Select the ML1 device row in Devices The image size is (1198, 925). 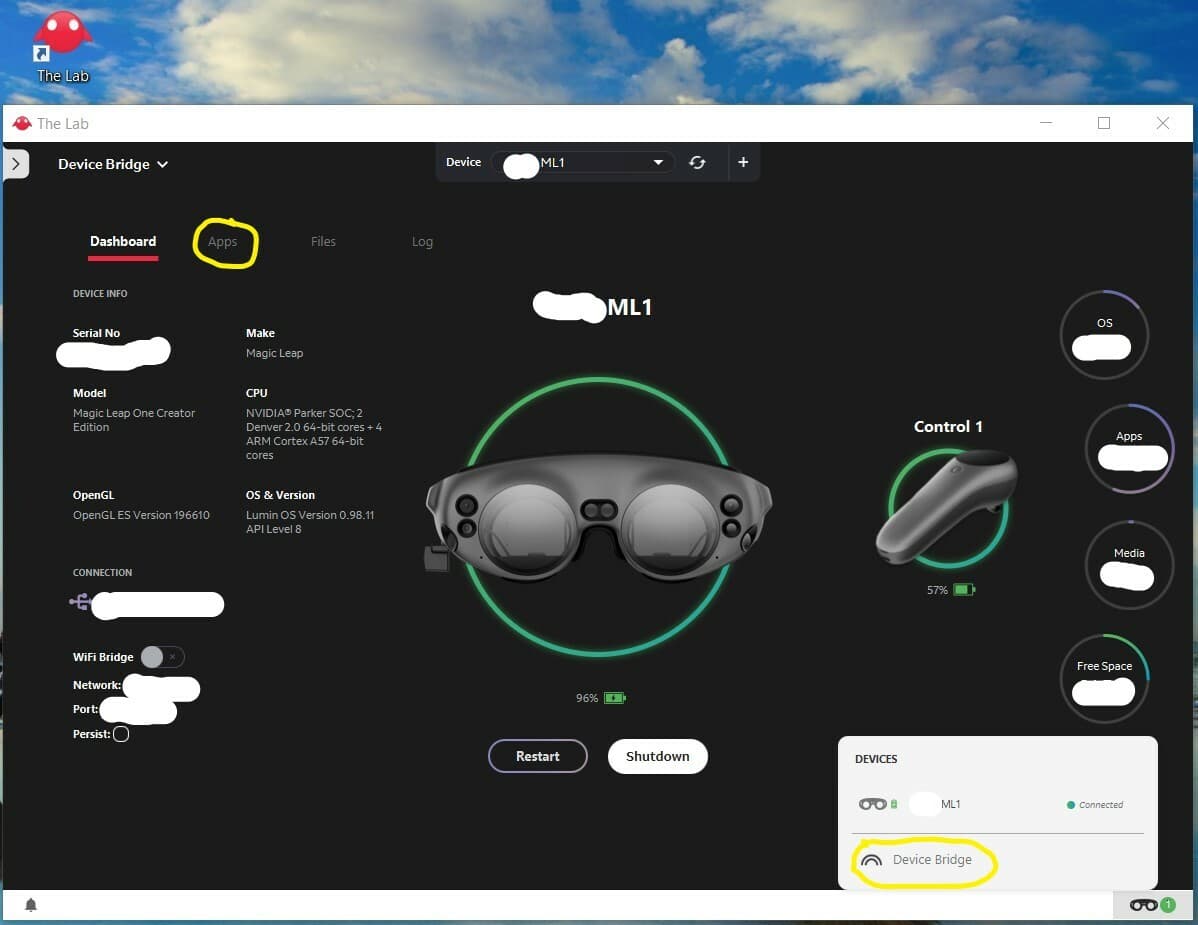997,804
